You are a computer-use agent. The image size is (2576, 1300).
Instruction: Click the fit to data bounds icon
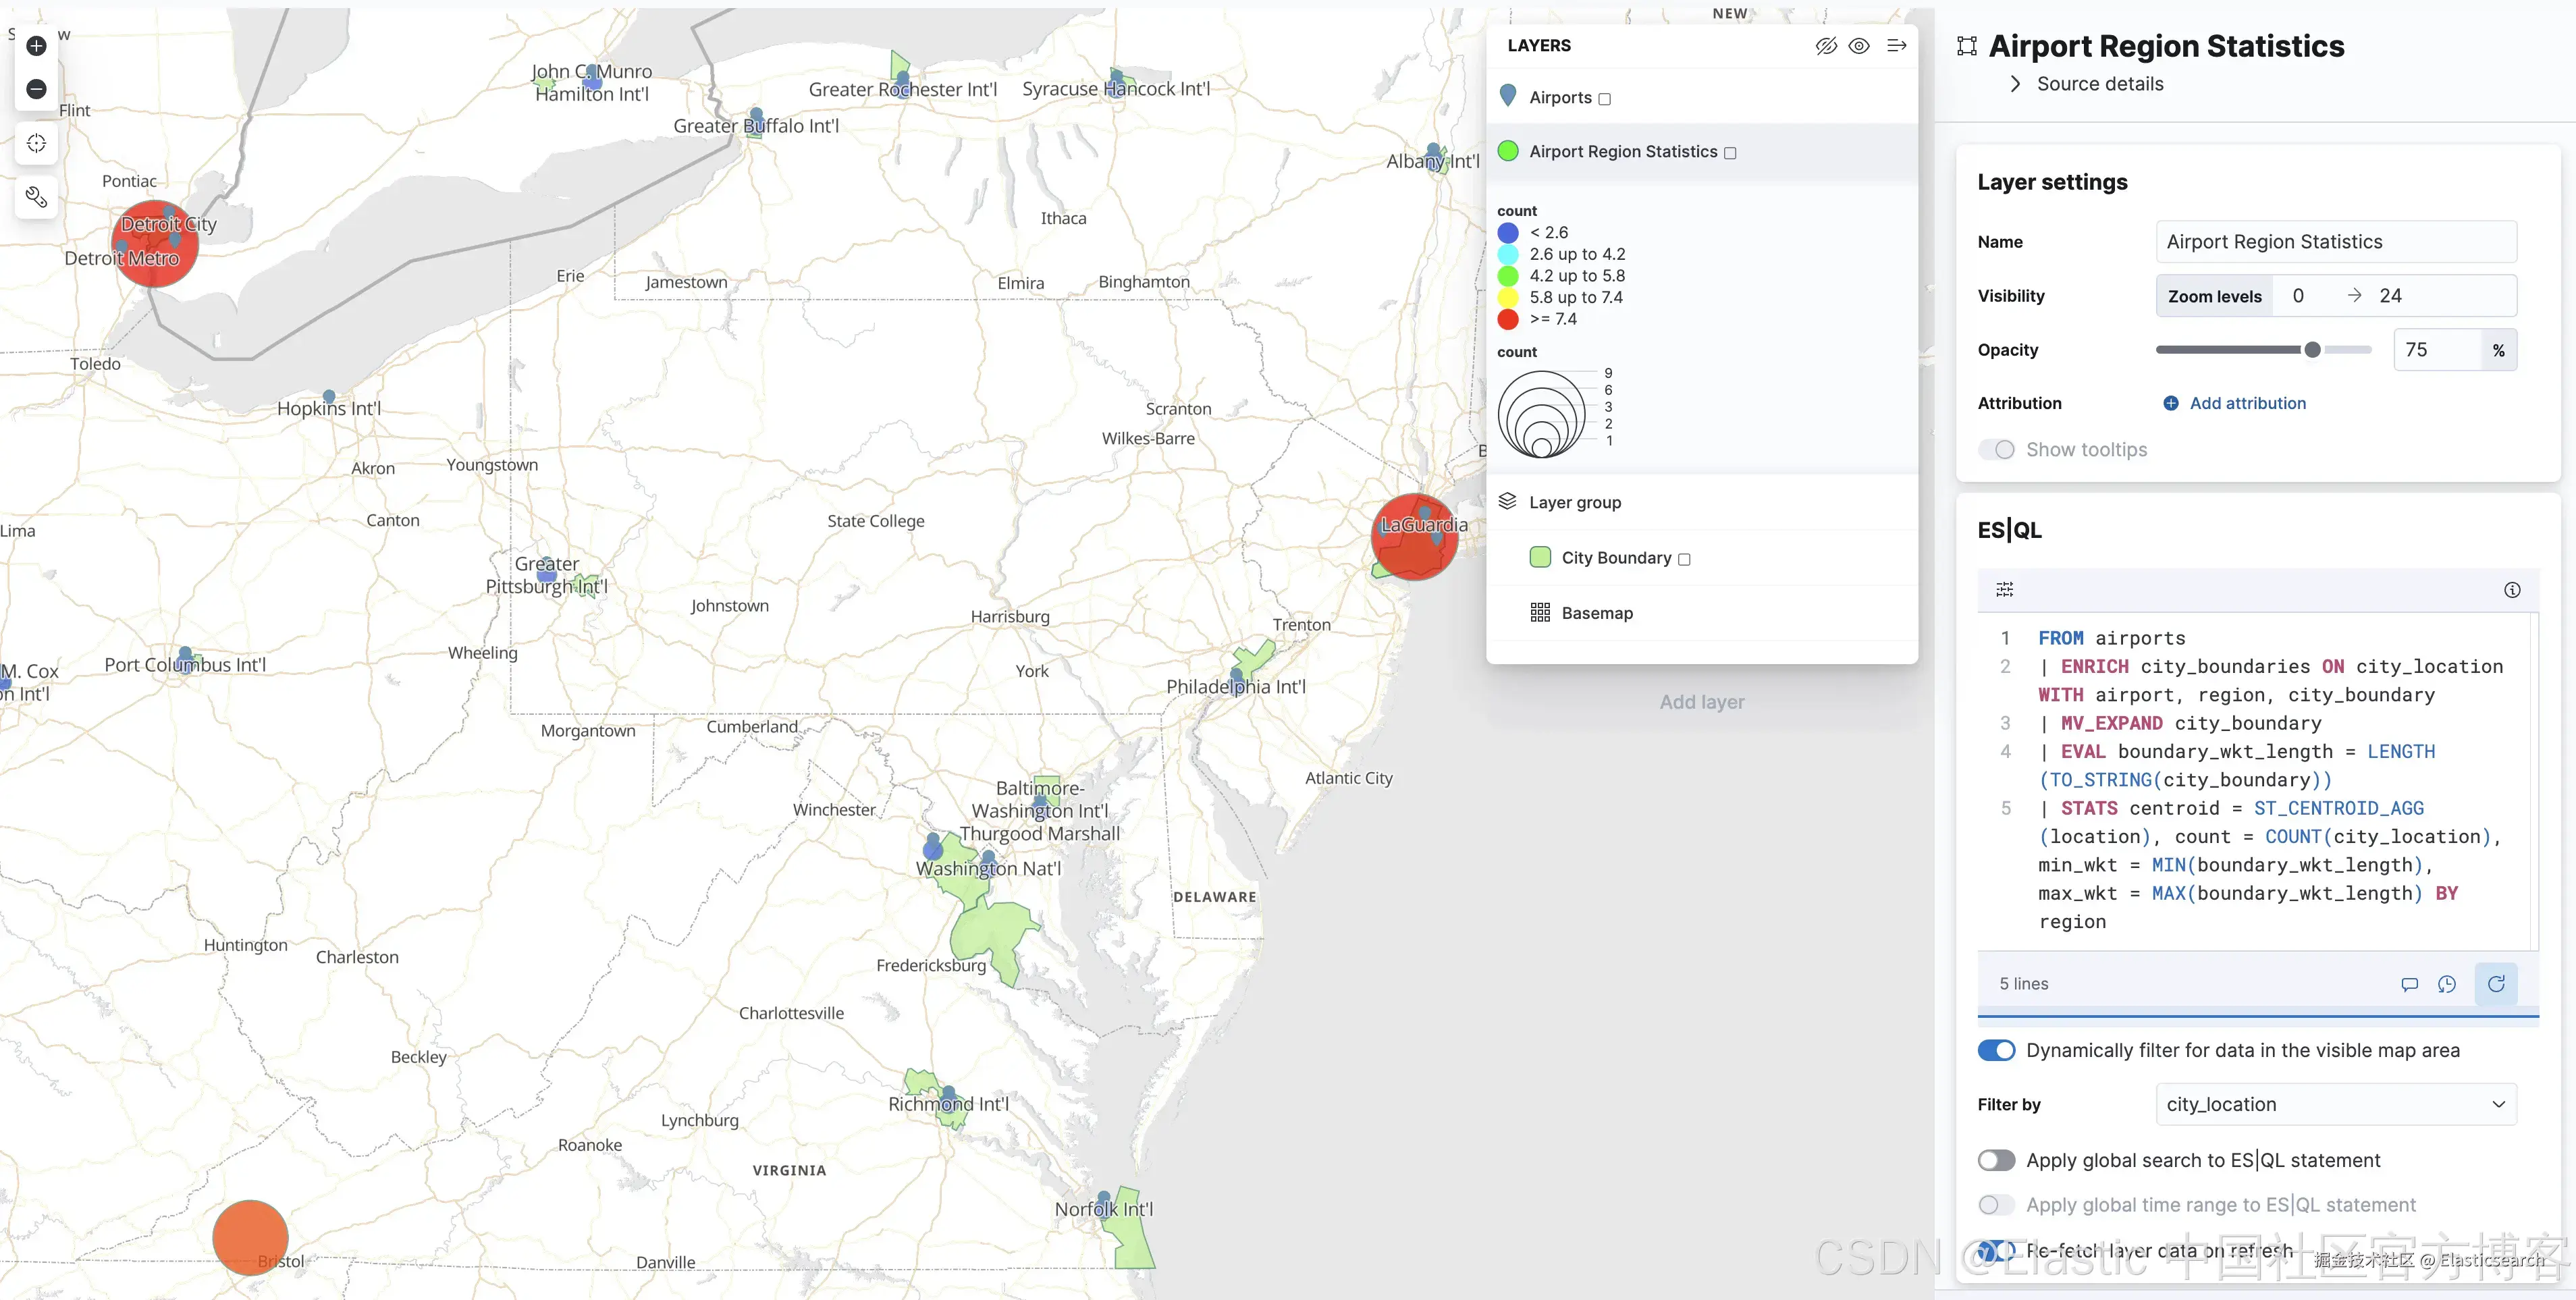(36, 143)
